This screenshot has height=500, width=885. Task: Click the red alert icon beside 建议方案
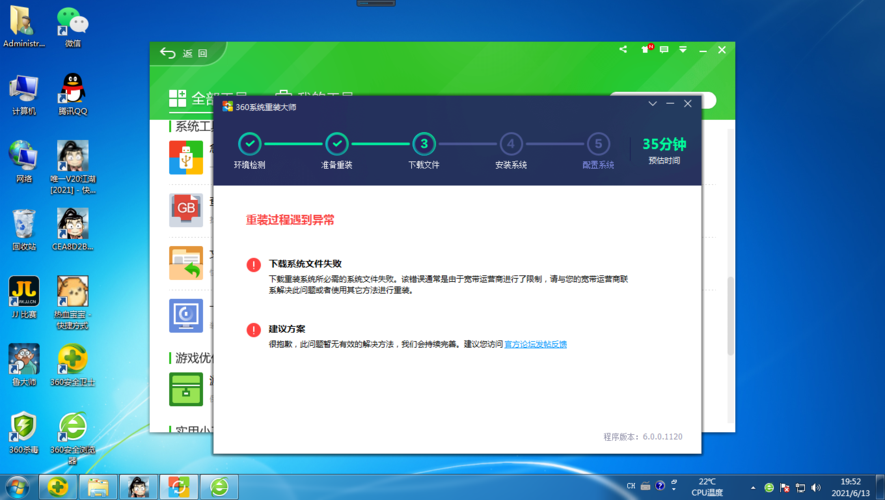(x=253, y=330)
